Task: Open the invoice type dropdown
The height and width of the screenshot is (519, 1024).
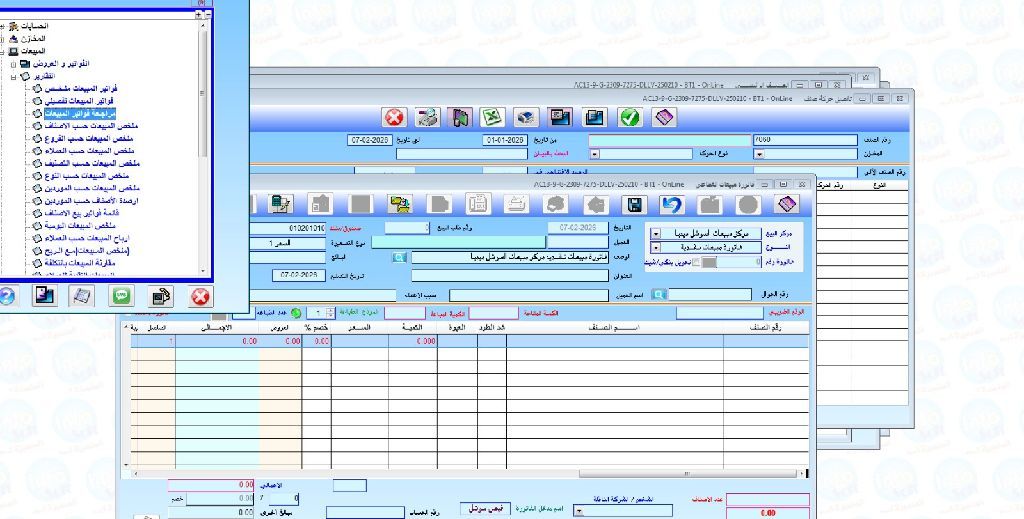Action: coord(655,247)
